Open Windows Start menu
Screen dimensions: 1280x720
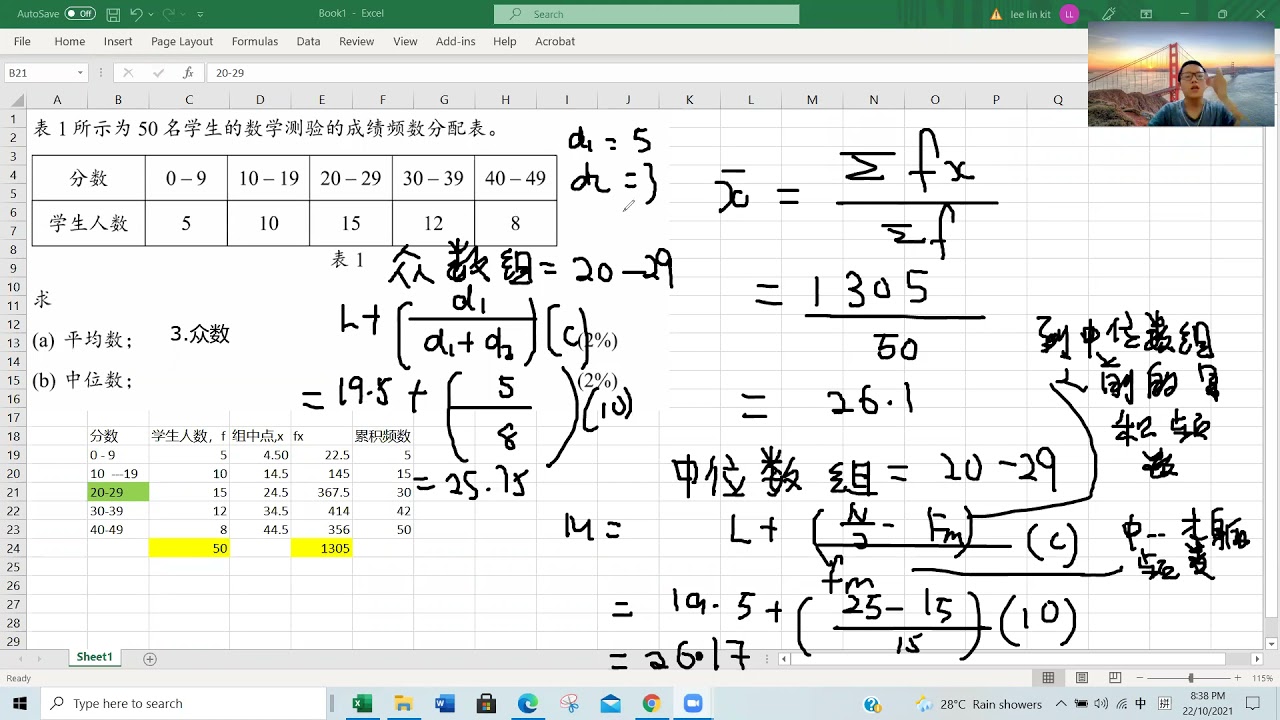tap(20, 704)
